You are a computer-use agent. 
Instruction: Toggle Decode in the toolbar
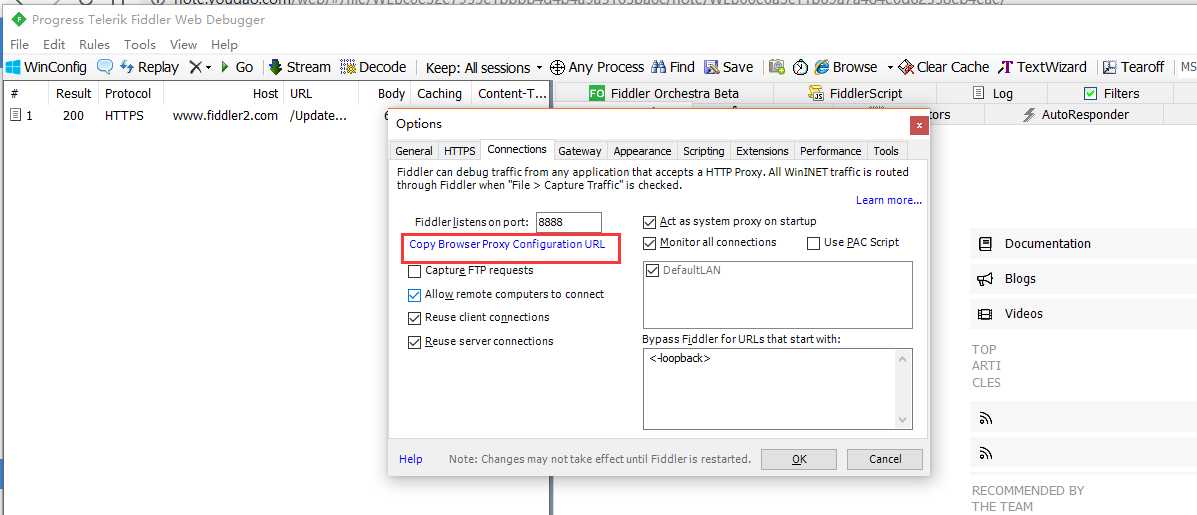click(373, 67)
